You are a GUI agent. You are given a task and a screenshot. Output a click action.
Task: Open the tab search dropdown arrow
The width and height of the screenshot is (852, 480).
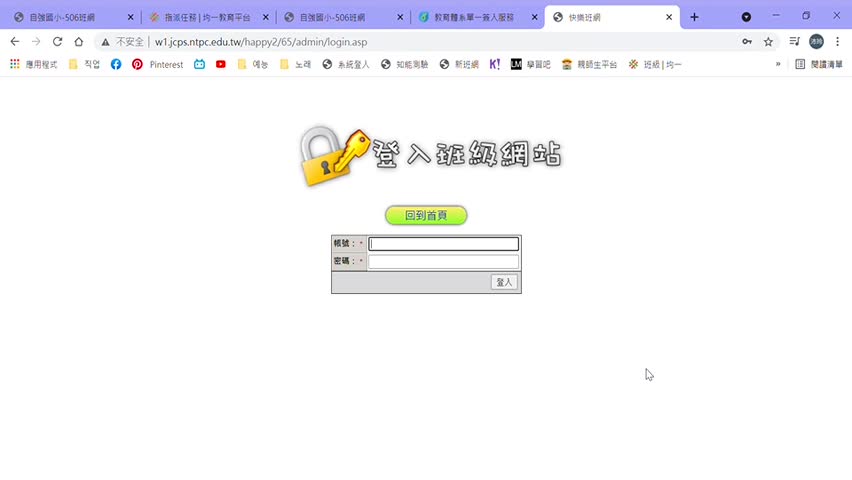point(746,17)
